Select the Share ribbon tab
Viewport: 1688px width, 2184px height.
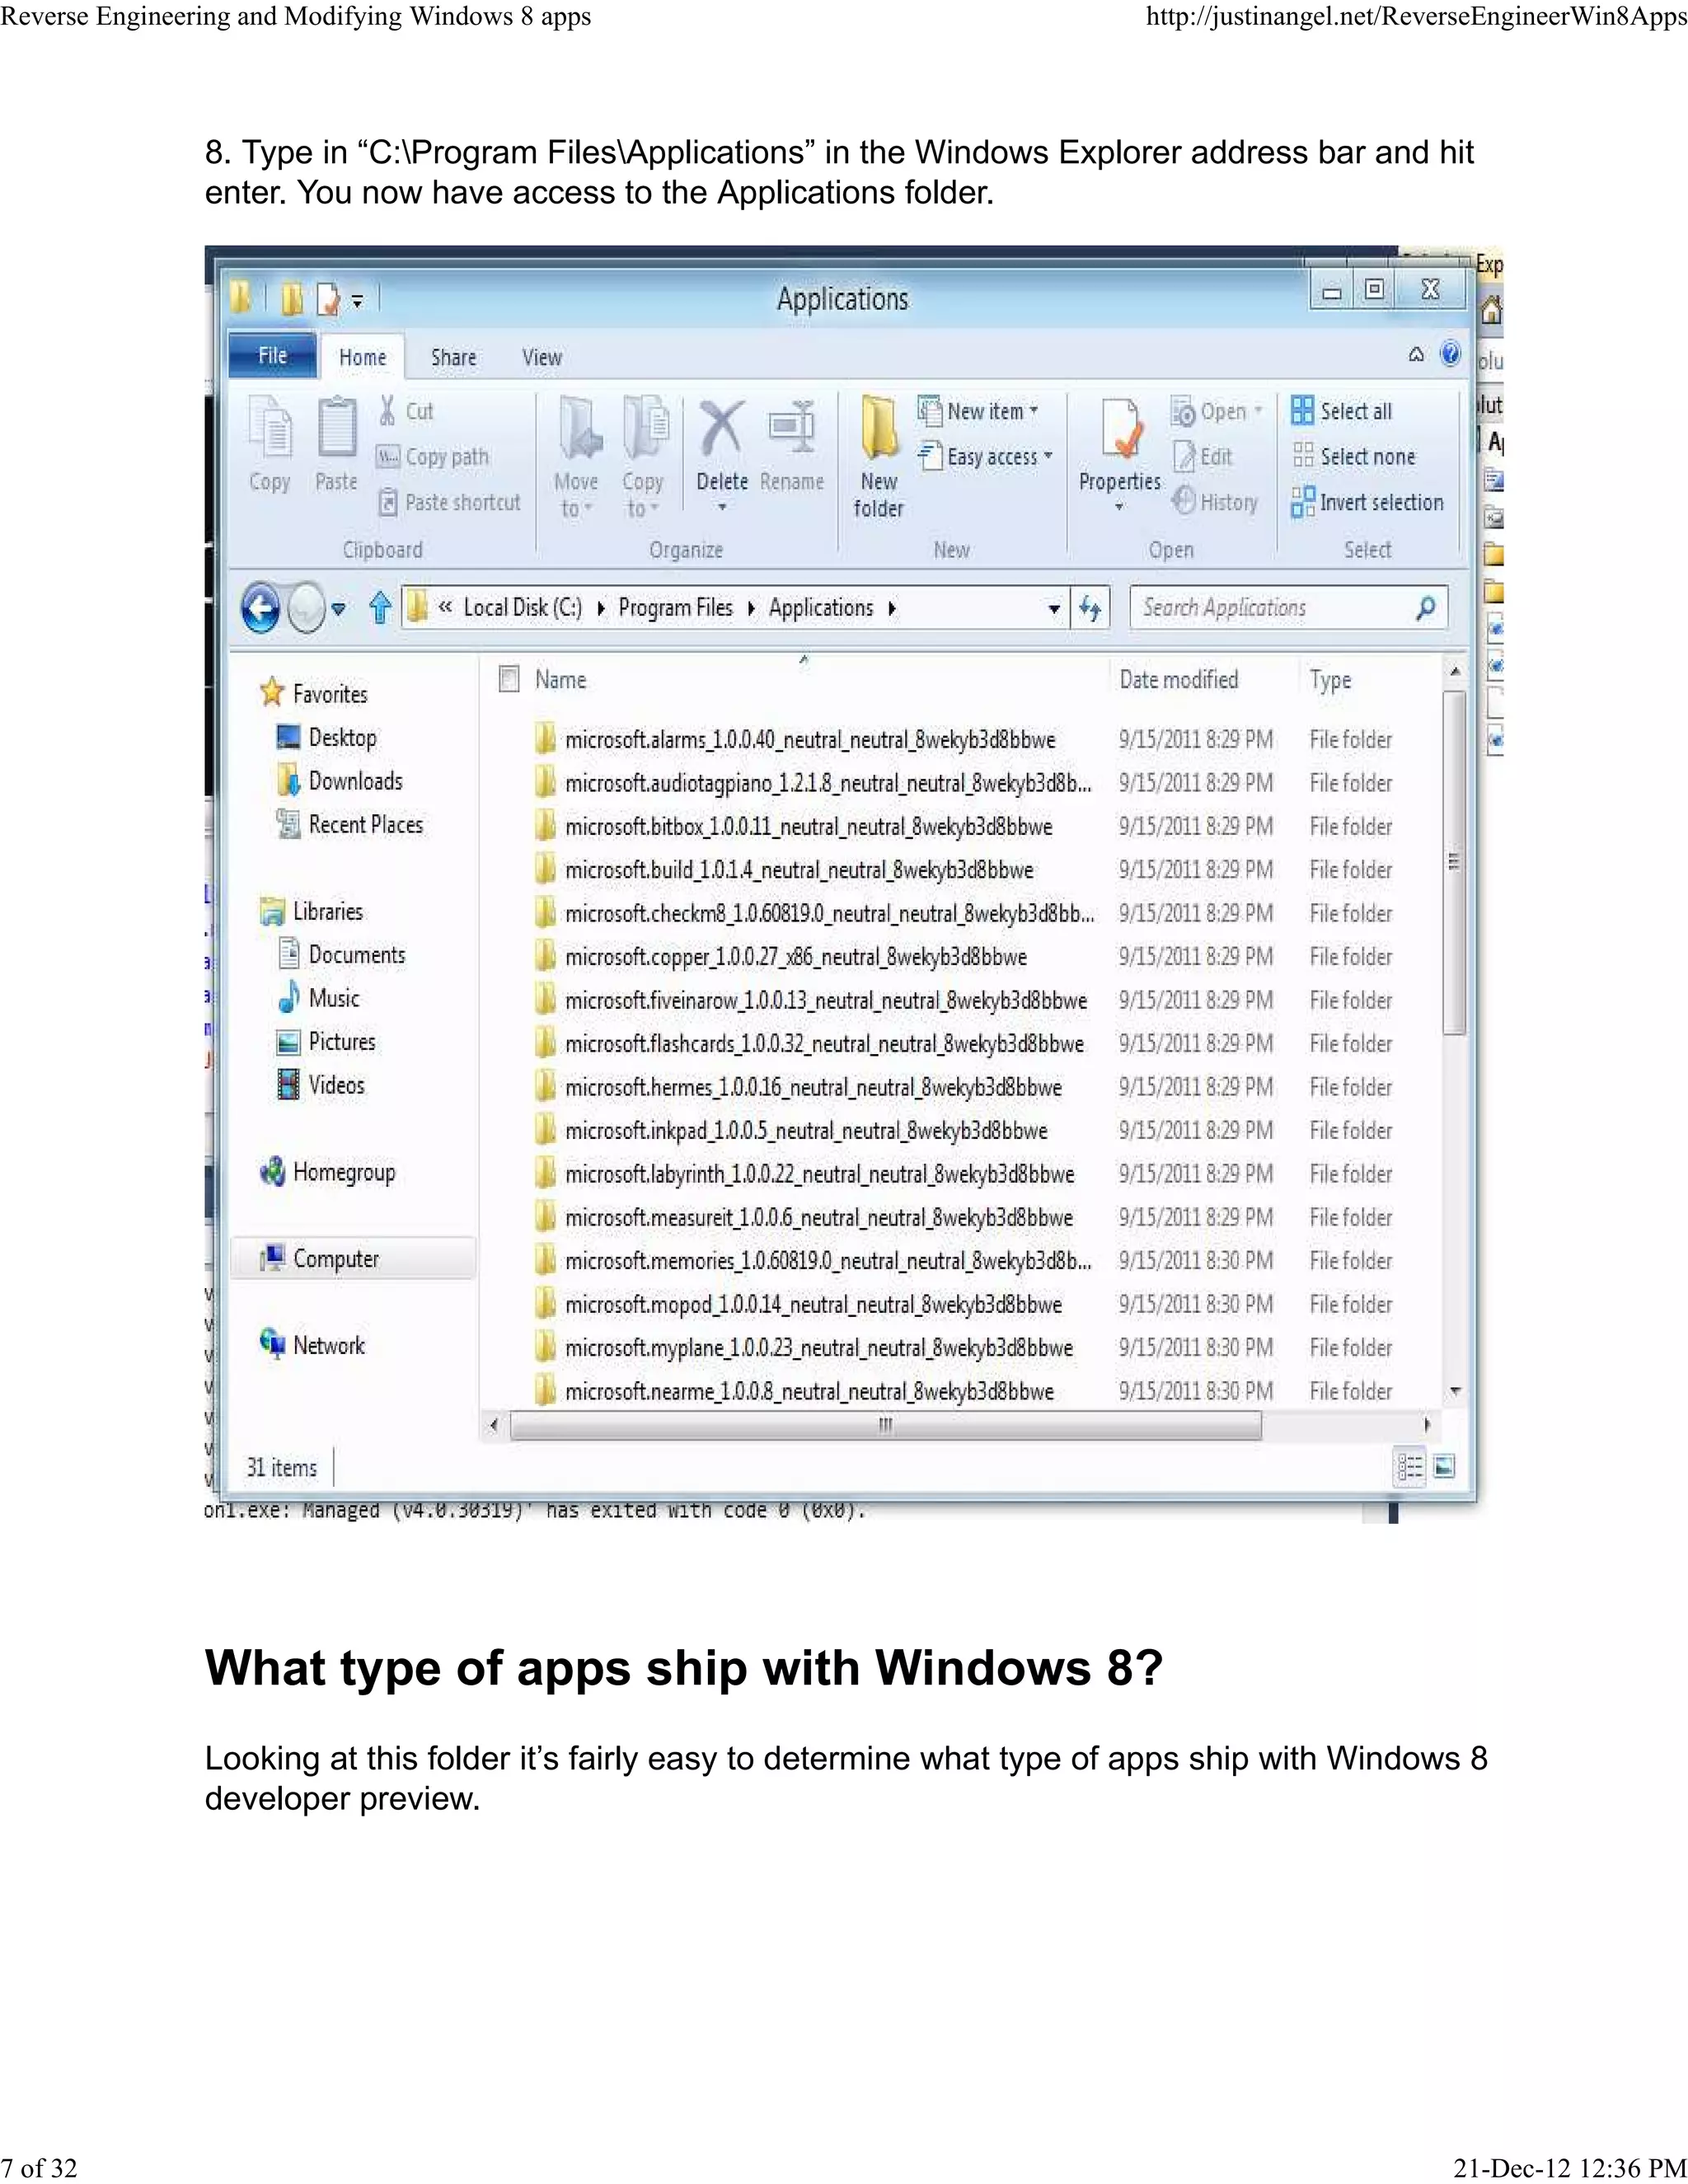tap(453, 357)
